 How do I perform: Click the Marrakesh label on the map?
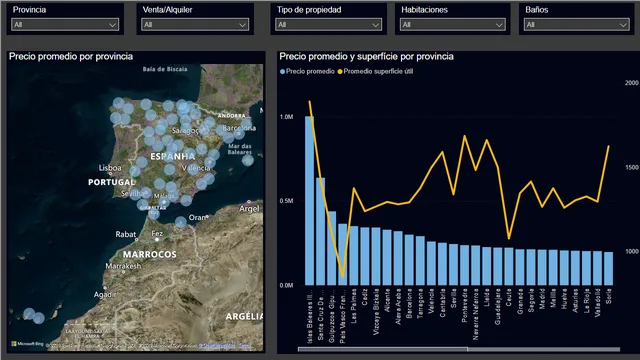coord(123,266)
